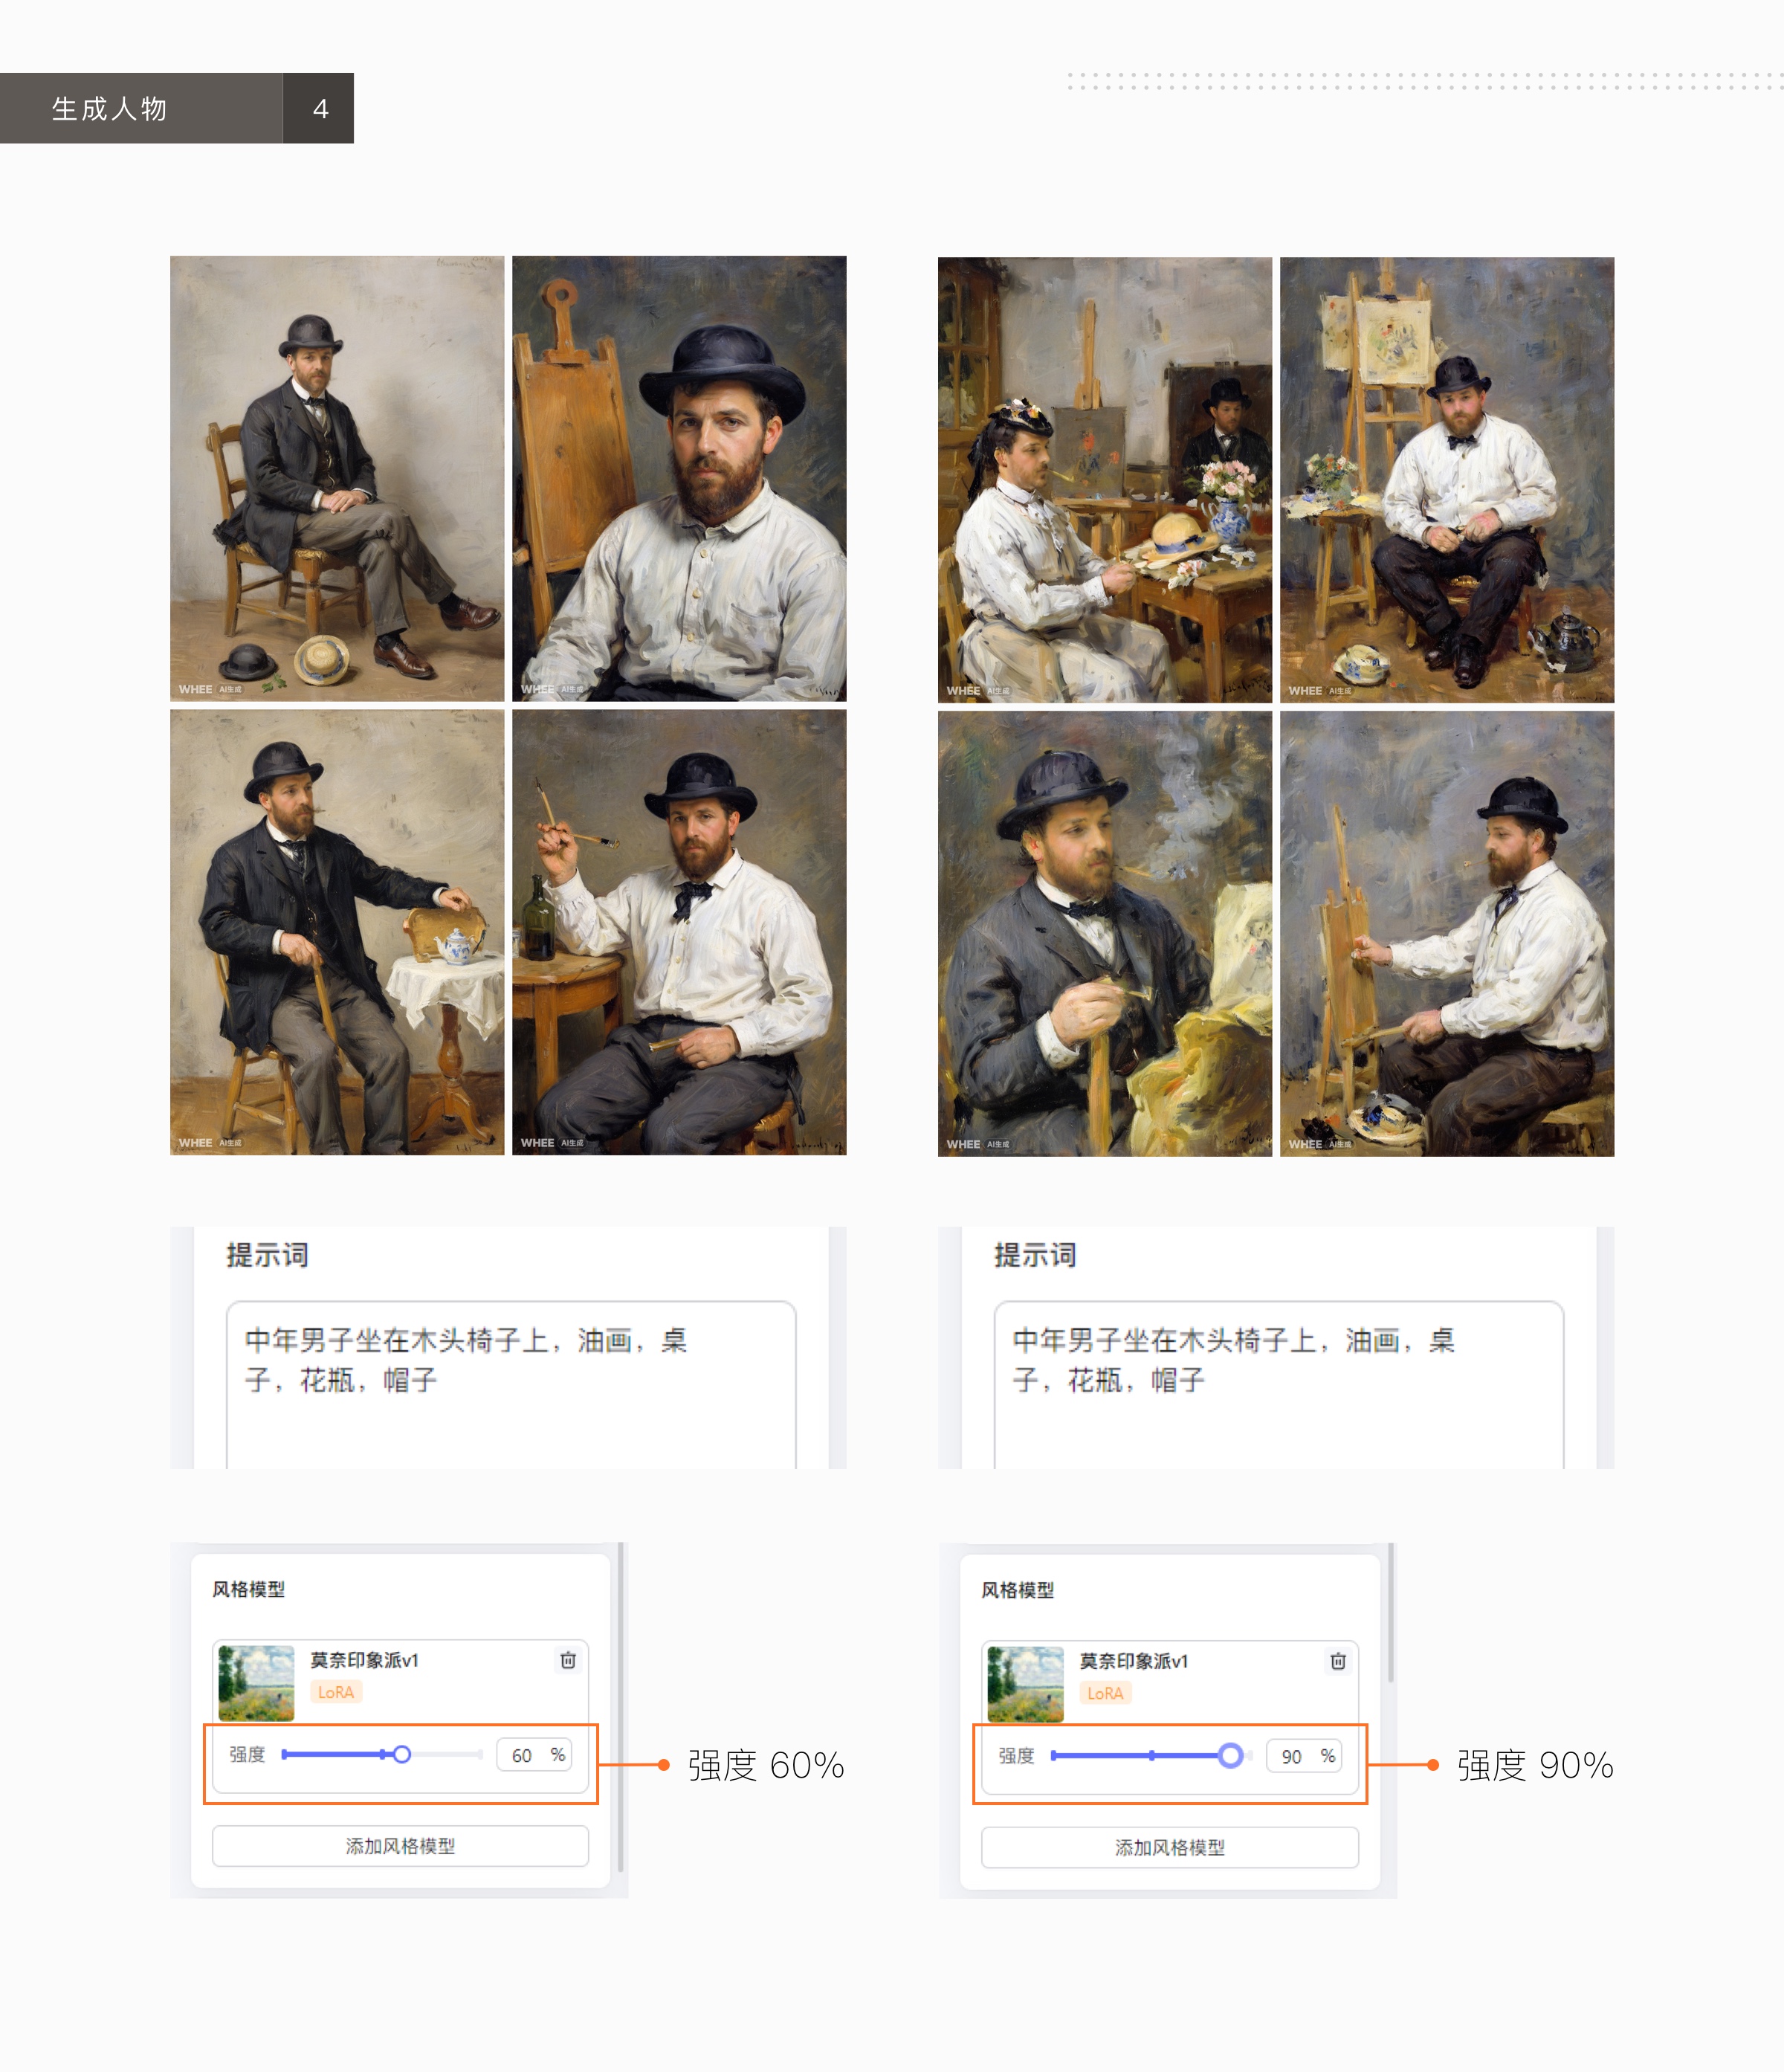
Task: Click the strength field showing 90
Action: [x=1291, y=1756]
